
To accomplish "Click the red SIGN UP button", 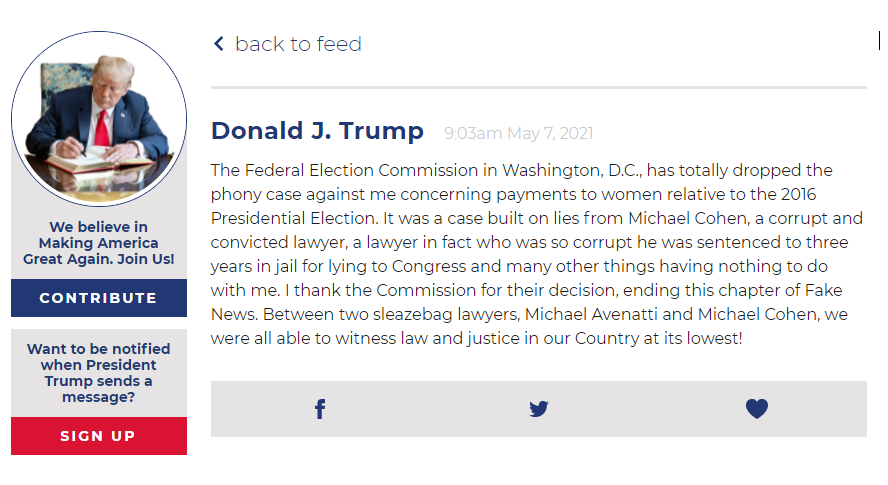I will pos(99,436).
